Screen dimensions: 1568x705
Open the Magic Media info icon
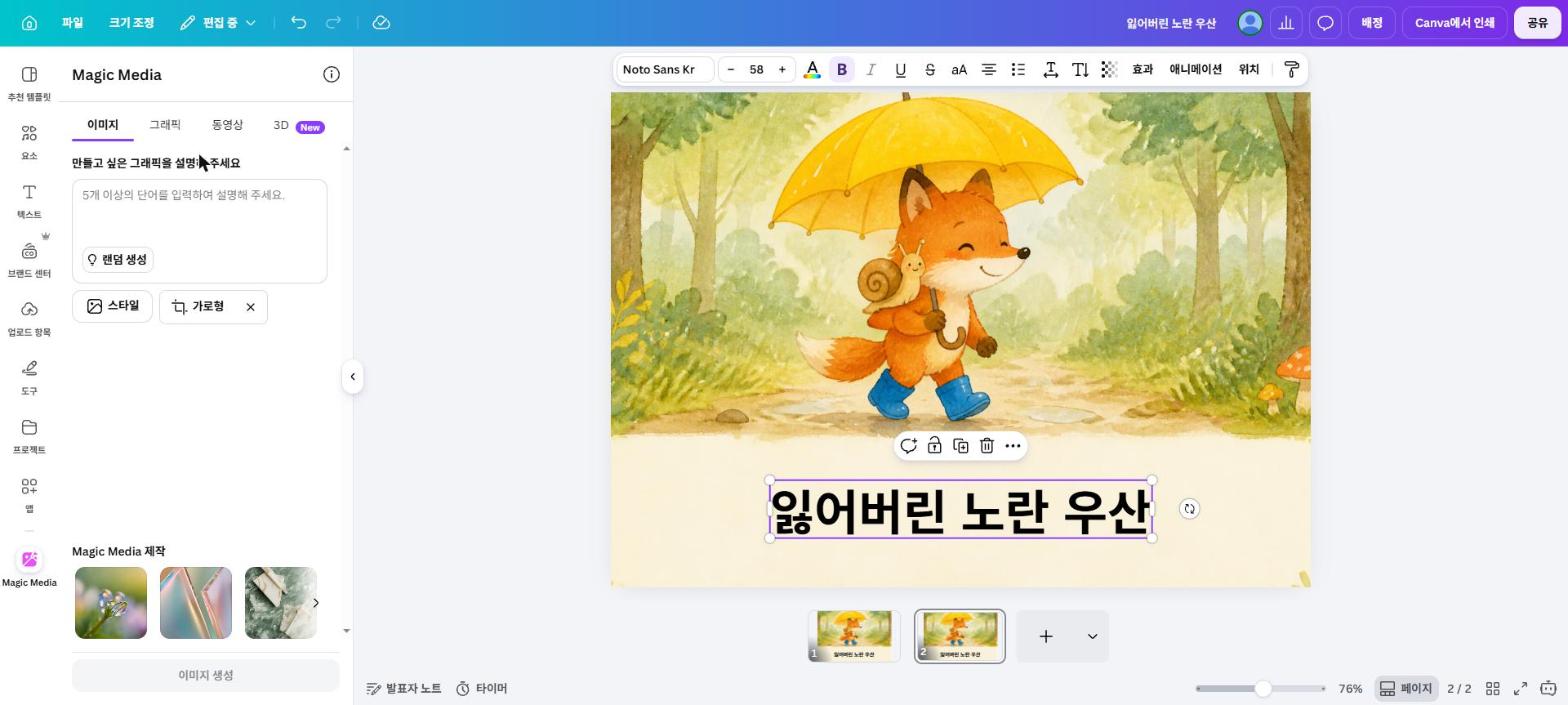click(331, 75)
